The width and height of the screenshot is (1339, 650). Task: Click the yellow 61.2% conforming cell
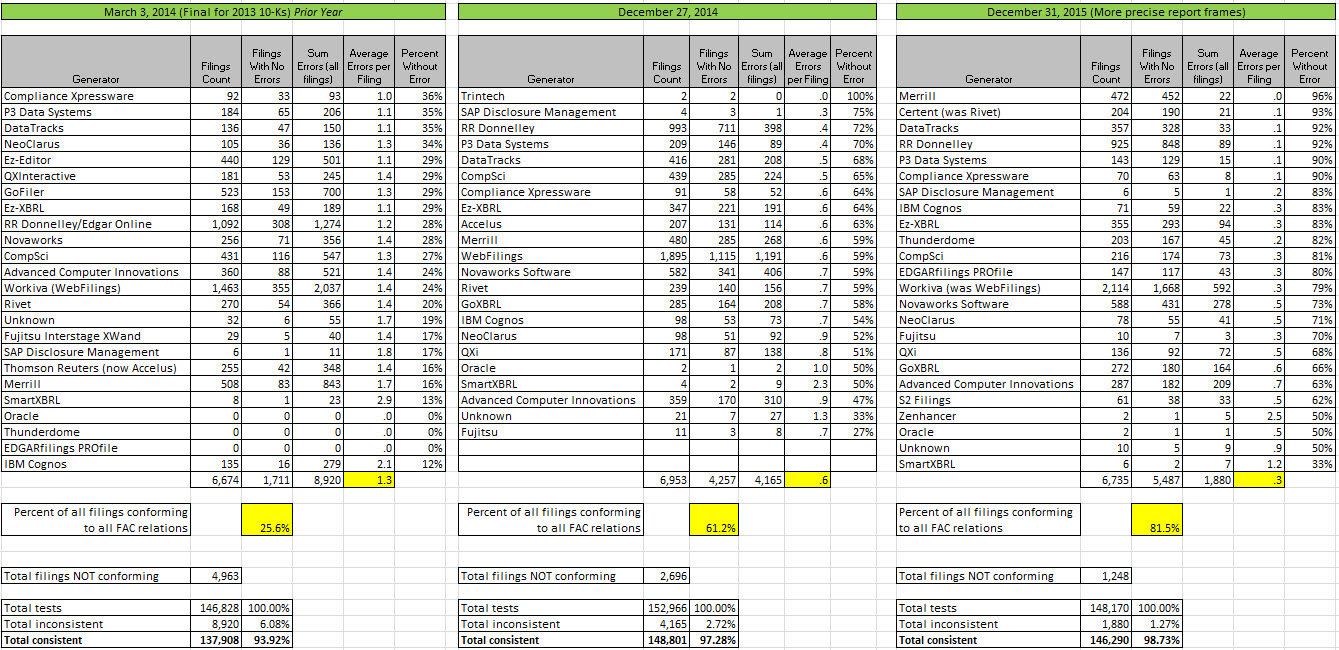point(714,520)
